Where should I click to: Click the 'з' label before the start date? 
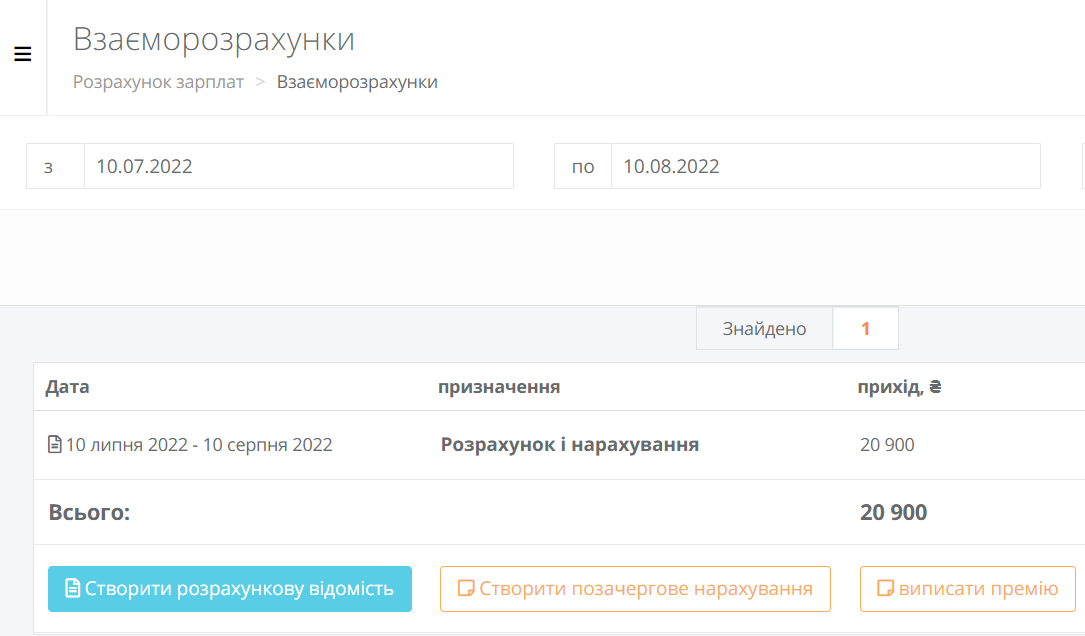[49, 167]
